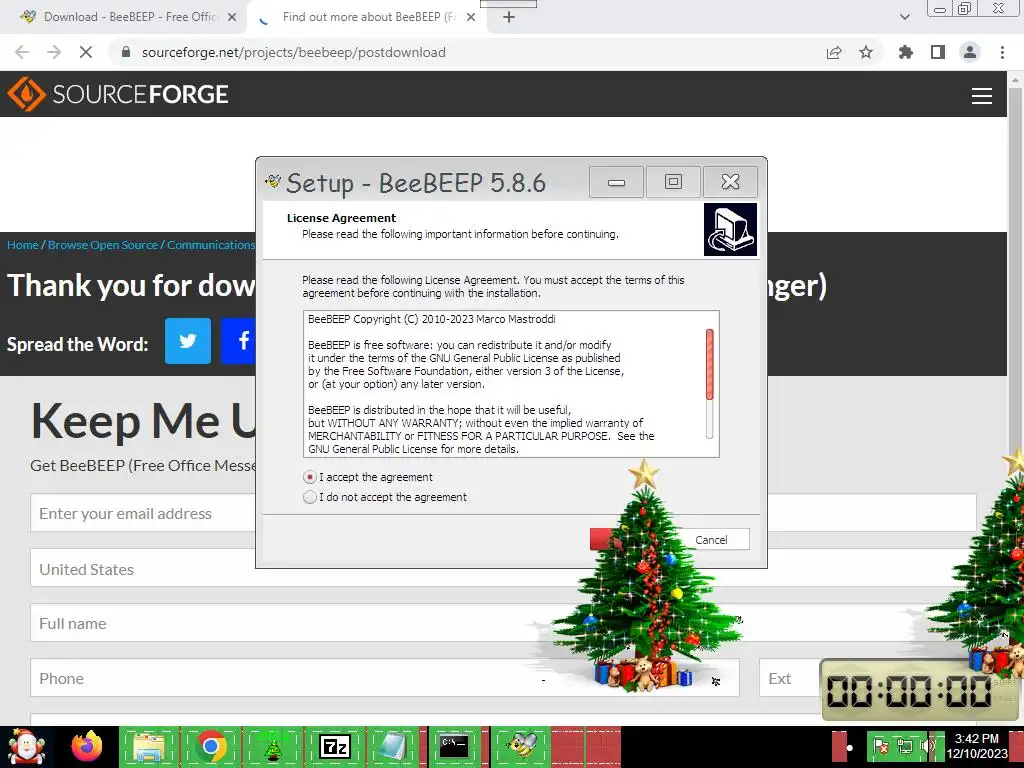Minimize the BeeBEEP setup window
Image resolution: width=1024 pixels, height=768 pixels.
pos(616,182)
